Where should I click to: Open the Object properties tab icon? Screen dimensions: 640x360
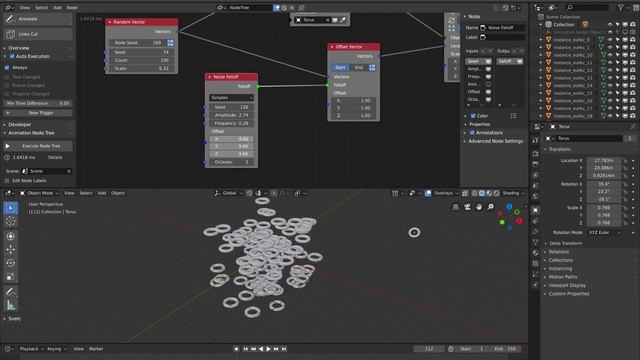coord(536,210)
